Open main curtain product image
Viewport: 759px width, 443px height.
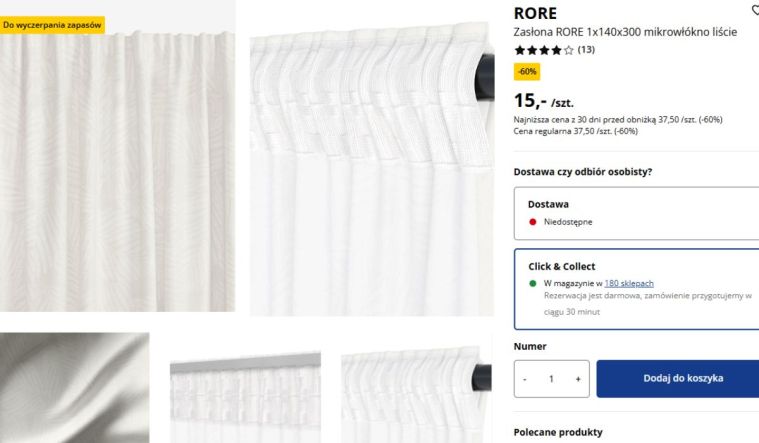coord(117,155)
